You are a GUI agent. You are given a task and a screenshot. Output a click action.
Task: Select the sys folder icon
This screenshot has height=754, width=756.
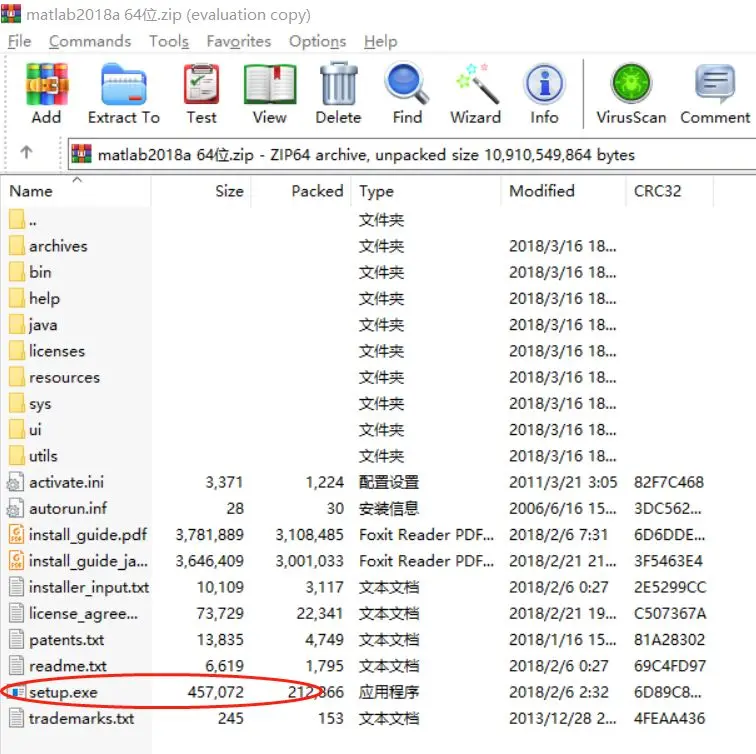(16, 404)
